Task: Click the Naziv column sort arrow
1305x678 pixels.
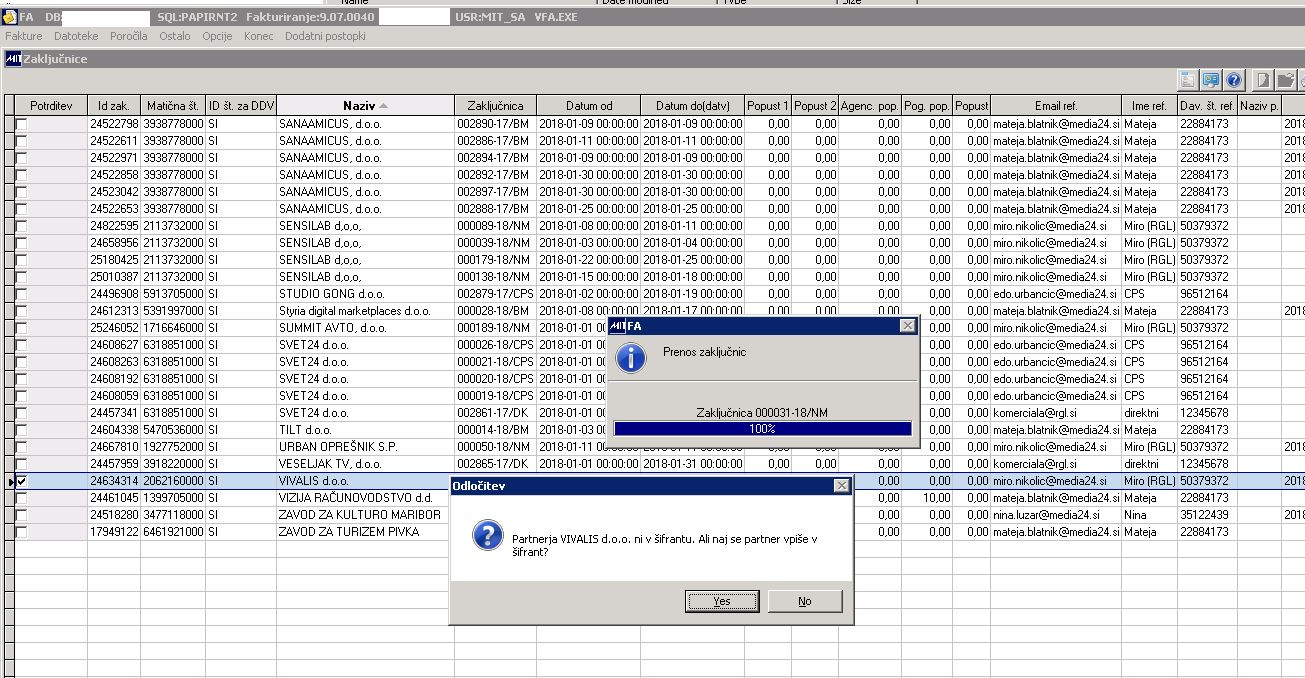Action: point(383,105)
